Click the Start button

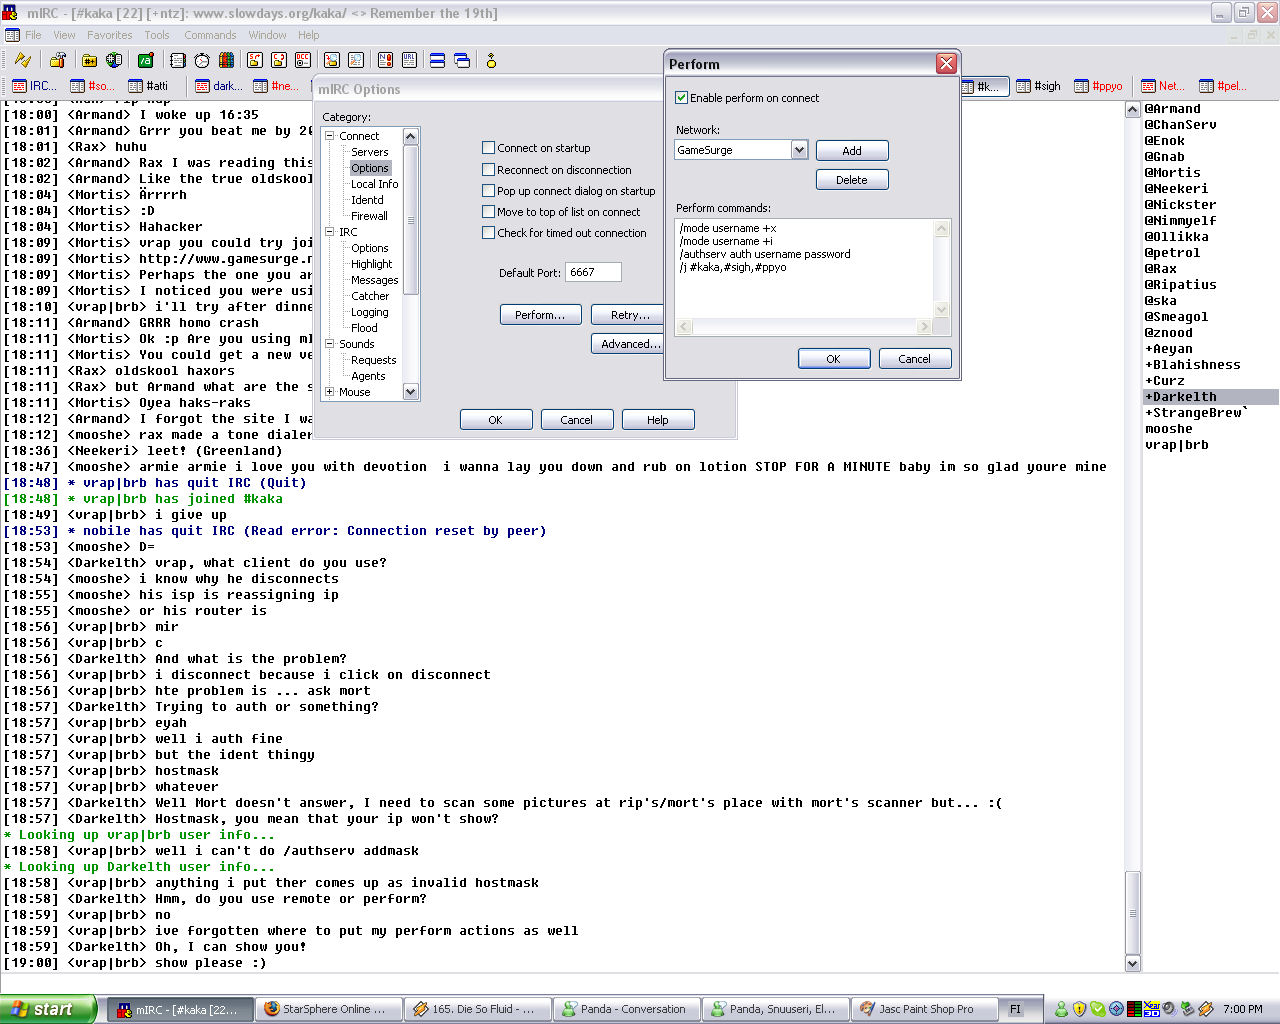(49, 1009)
